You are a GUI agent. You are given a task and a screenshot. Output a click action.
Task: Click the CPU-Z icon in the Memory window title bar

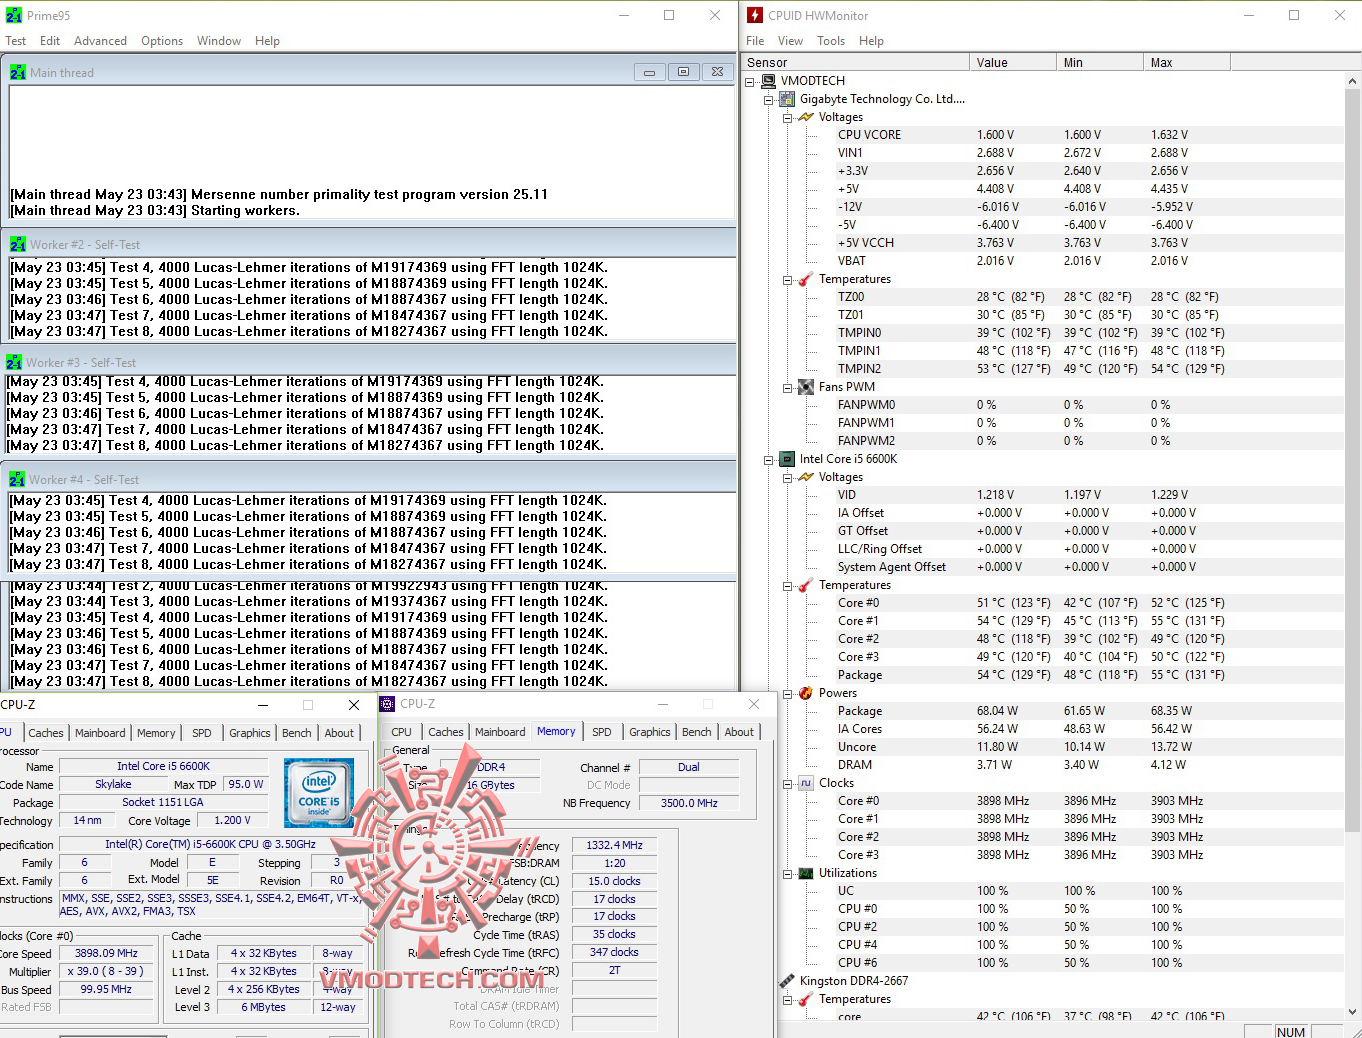pos(387,704)
